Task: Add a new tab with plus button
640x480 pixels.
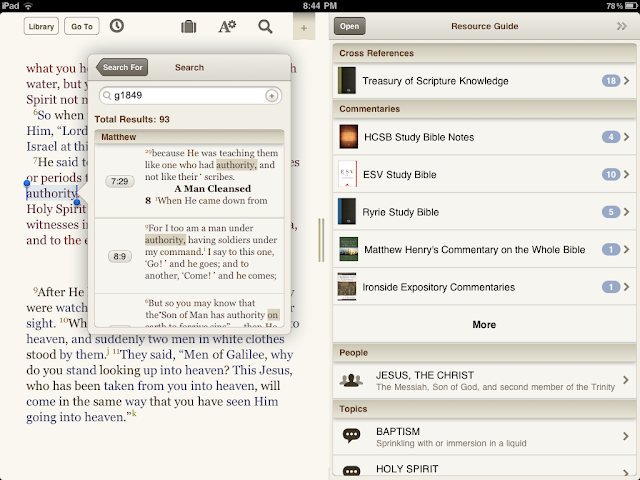Action: coord(304,28)
